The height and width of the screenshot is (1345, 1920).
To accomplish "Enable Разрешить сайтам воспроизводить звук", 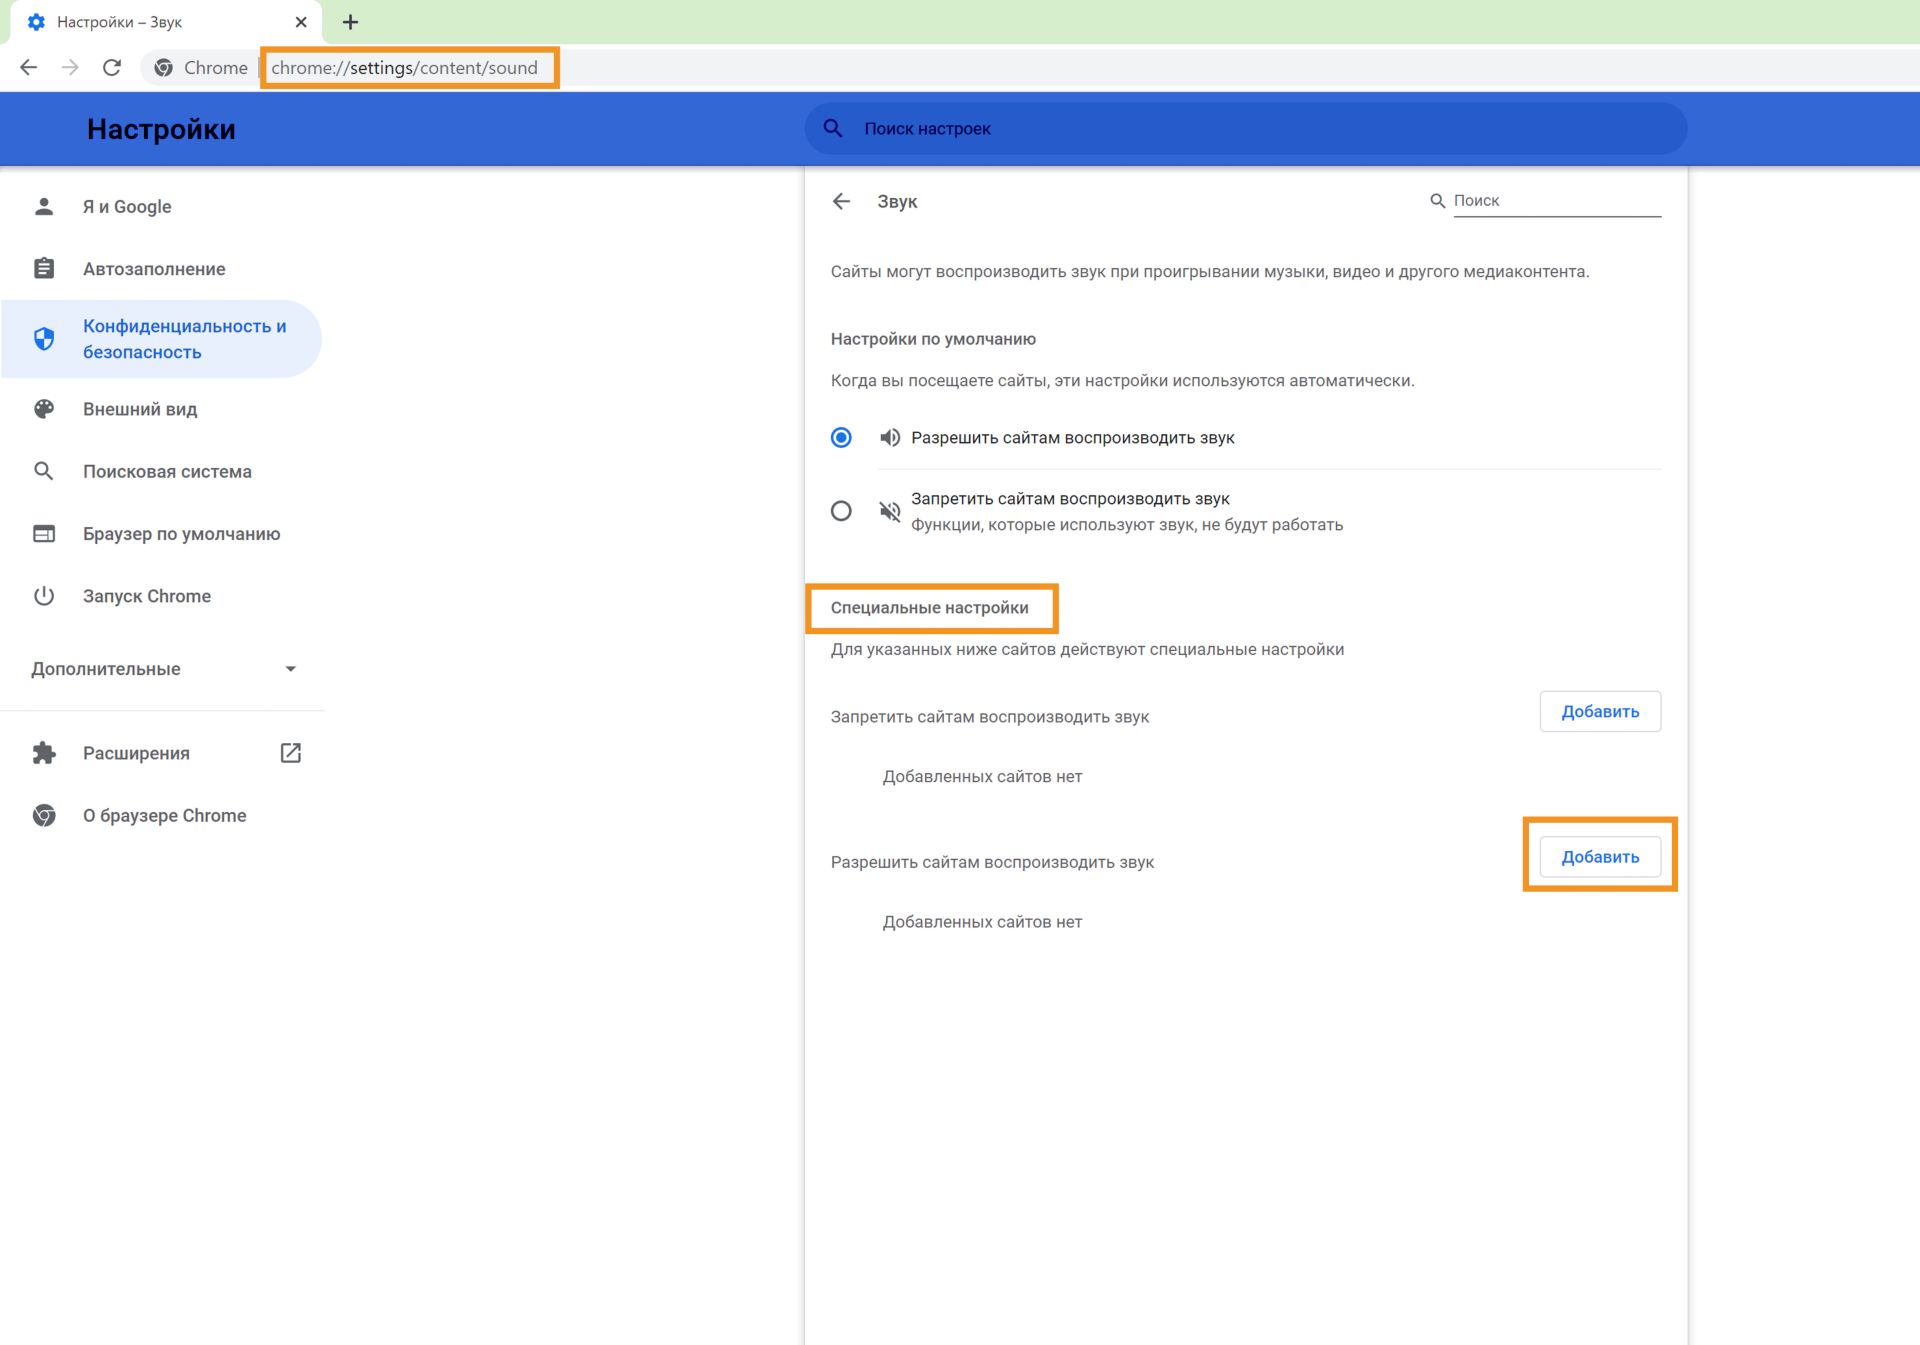I will pyautogui.click(x=841, y=437).
